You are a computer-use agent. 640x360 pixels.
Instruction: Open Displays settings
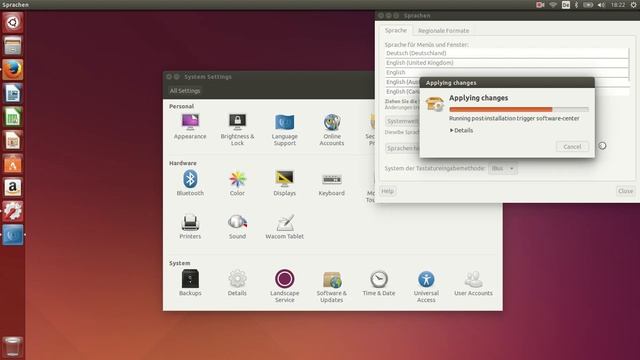tap(284, 183)
